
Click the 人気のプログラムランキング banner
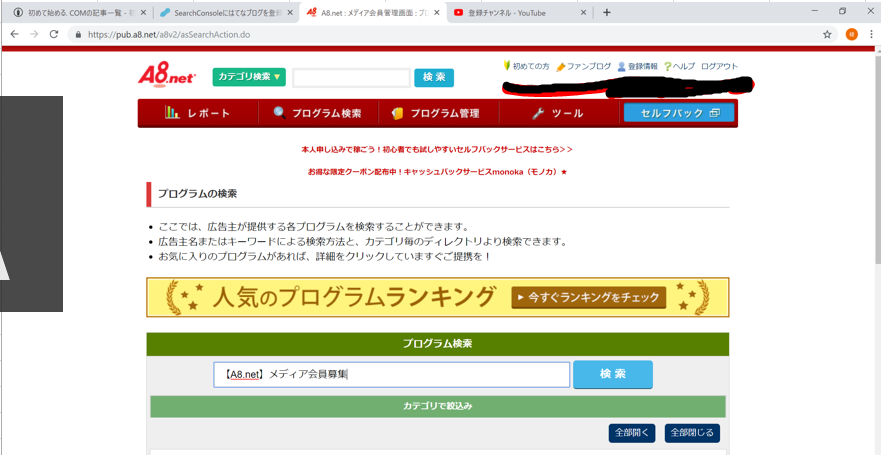438,297
